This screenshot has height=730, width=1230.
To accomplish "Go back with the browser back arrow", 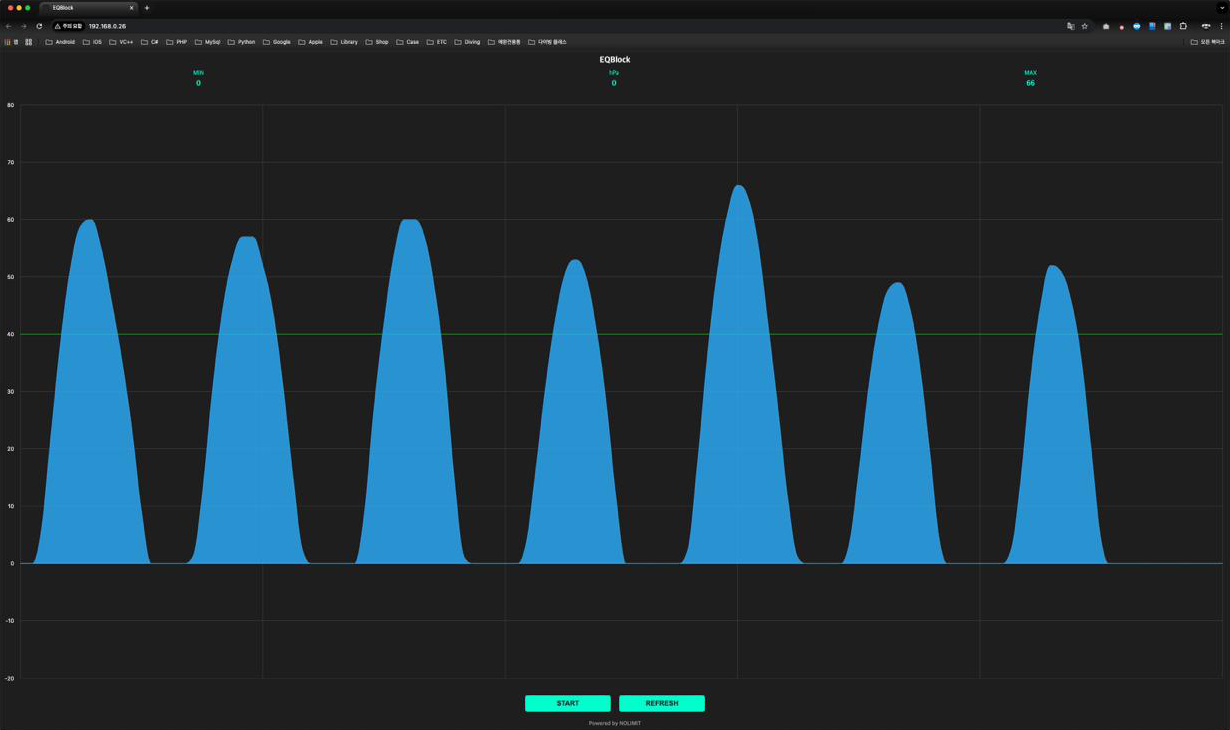I will 9,26.
